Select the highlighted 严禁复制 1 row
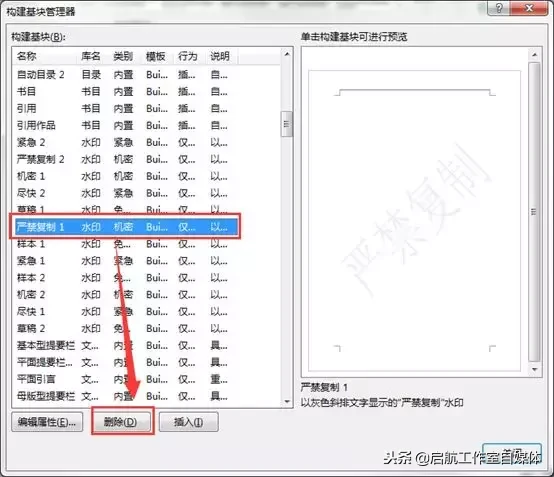 pyautogui.click(x=126, y=227)
